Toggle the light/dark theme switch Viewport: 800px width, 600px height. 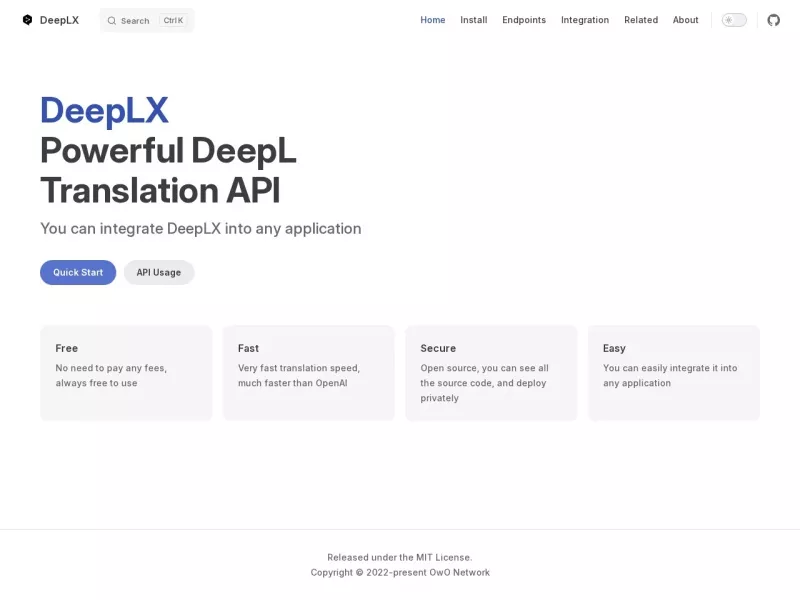(x=734, y=20)
